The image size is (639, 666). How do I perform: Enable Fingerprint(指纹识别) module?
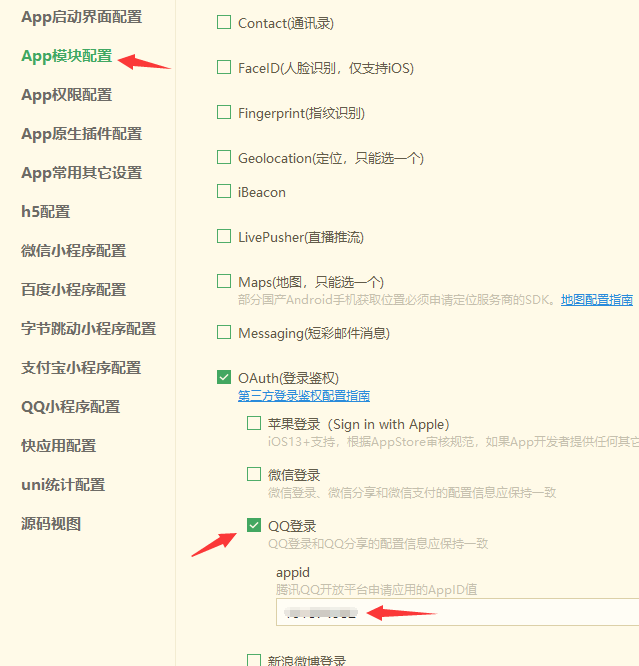[x=224, y=113]
